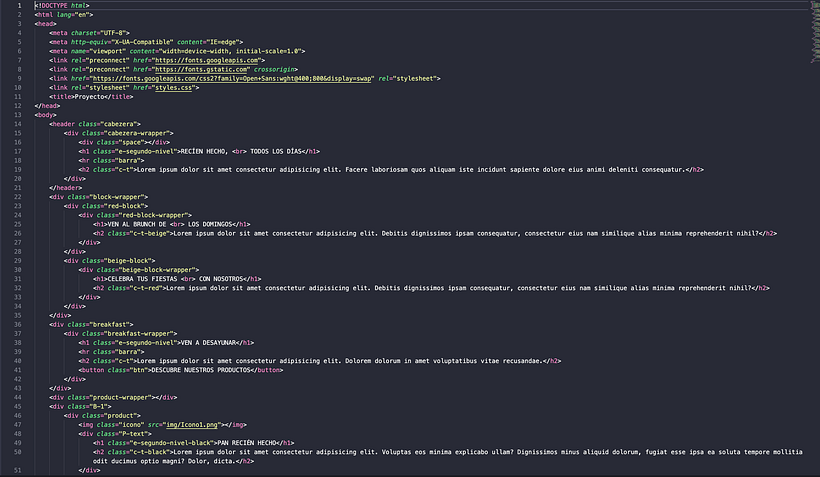Place cursor on the <!DOCTYPE html> declaration
This screenshot has width=820, height=477.
tap(62, 6)
